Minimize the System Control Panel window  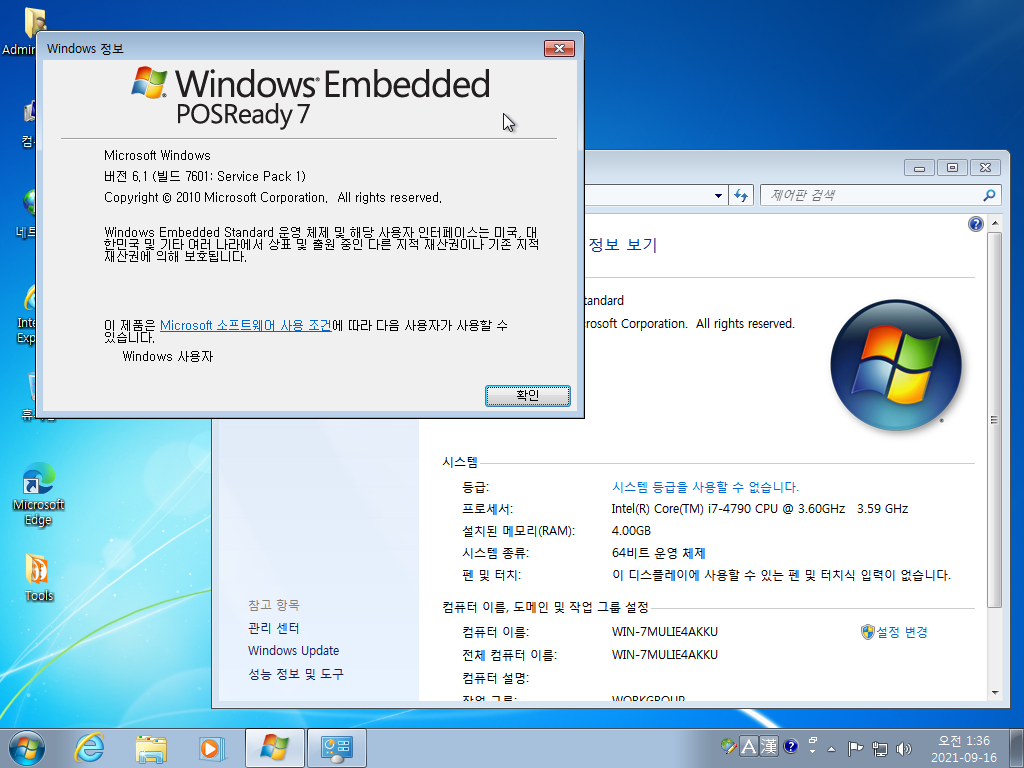920,168
